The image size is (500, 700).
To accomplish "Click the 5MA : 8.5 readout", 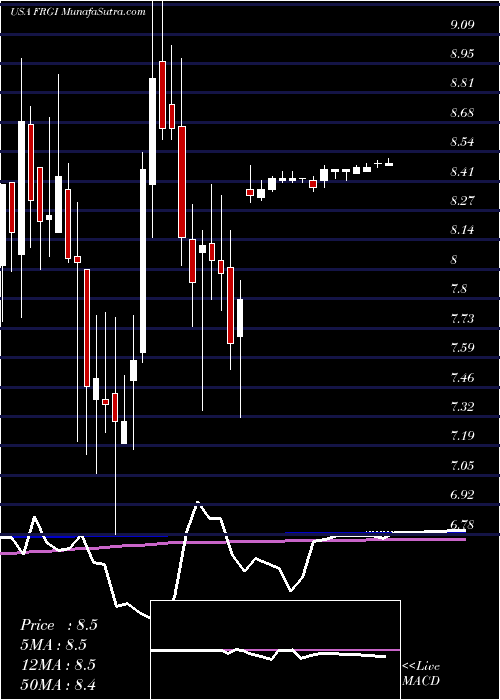I will (x=53, y=645).
